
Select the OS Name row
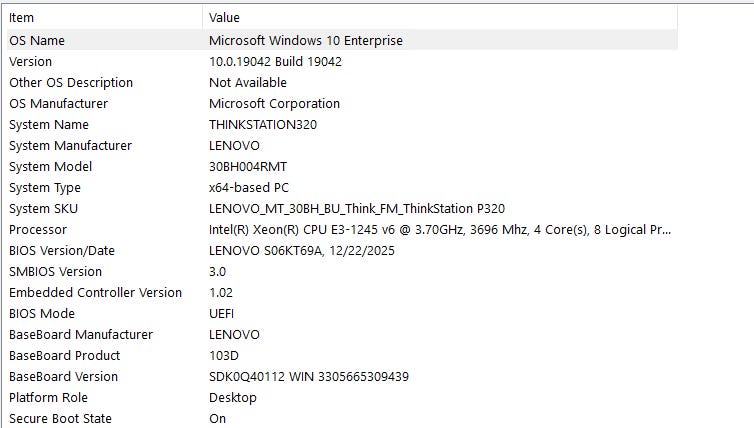[342, 40]
